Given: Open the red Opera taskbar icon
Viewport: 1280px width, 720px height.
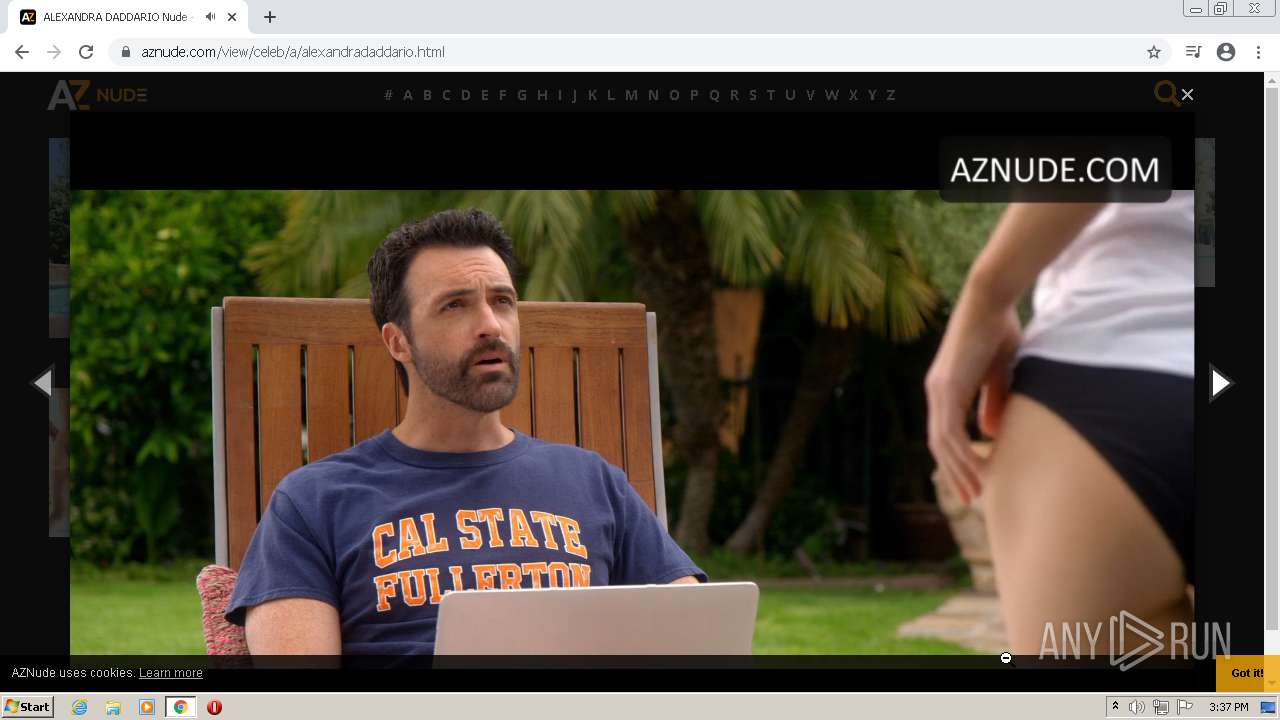Looking at the screenshot, I should (214, 707).
